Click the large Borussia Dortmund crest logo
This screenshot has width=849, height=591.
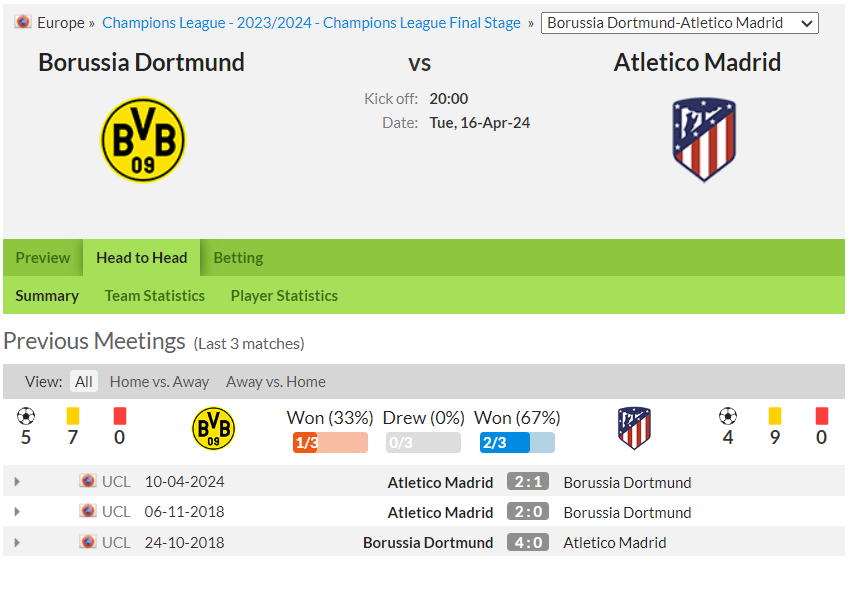143,140
